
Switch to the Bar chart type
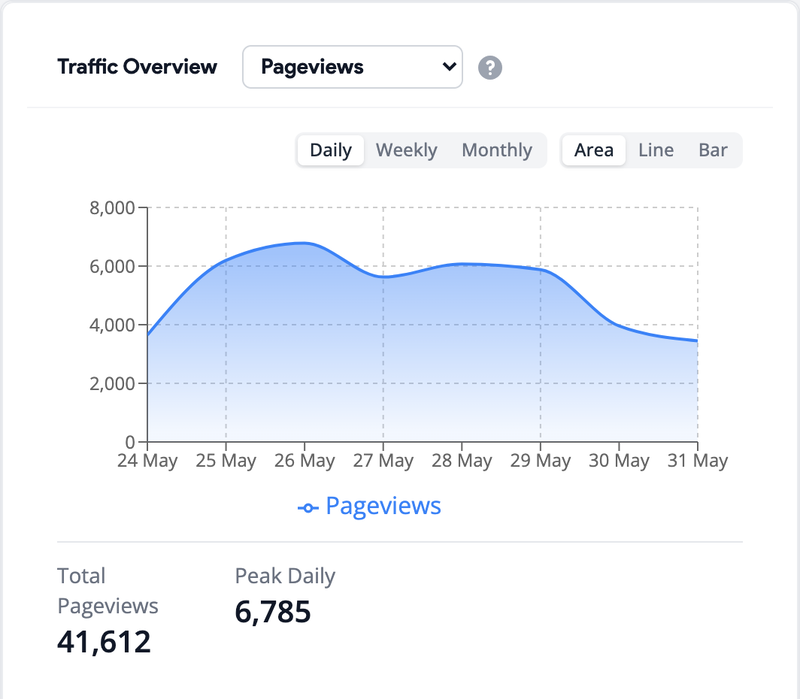713,150
